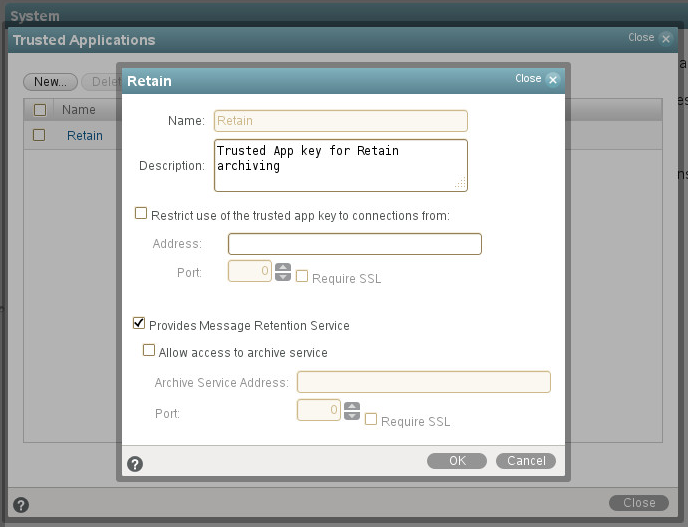The image size is (688, 527).
Task: Toggle Require SSL for the restricted address port
Action: pos(302,276)
